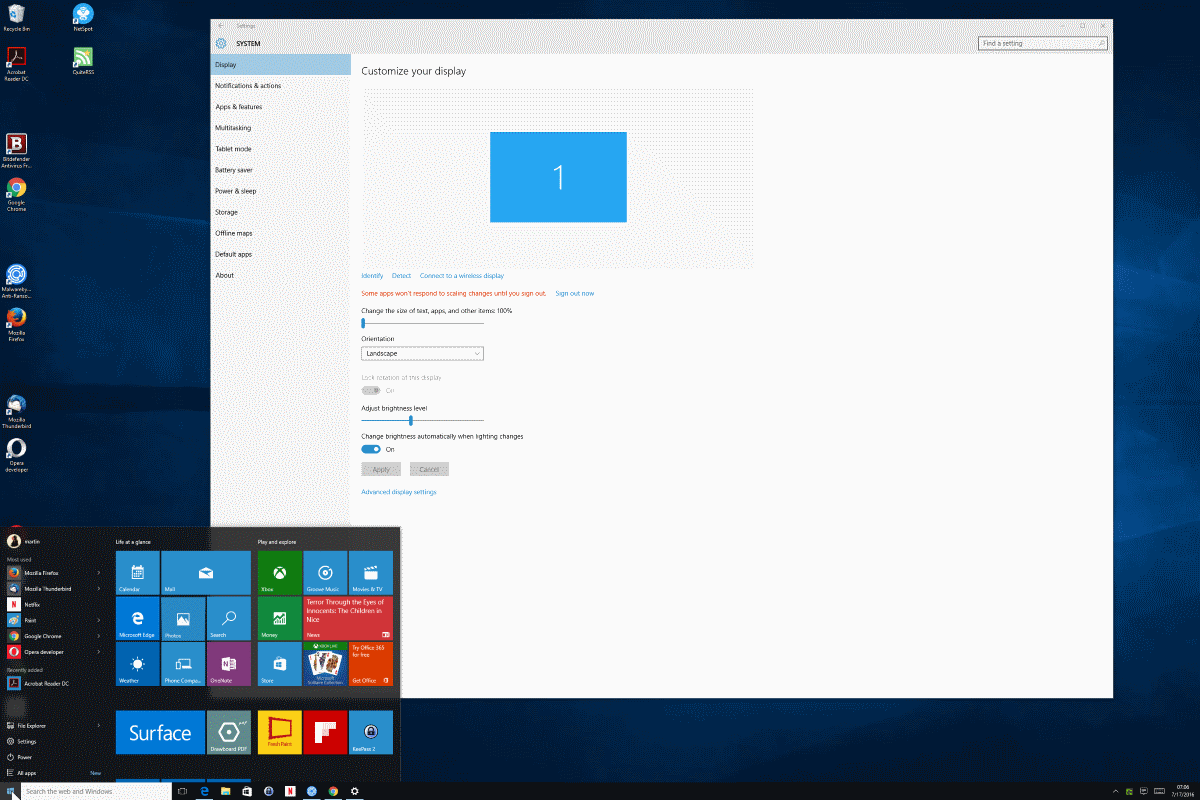Open the Mail tile in Start menu

206,573
